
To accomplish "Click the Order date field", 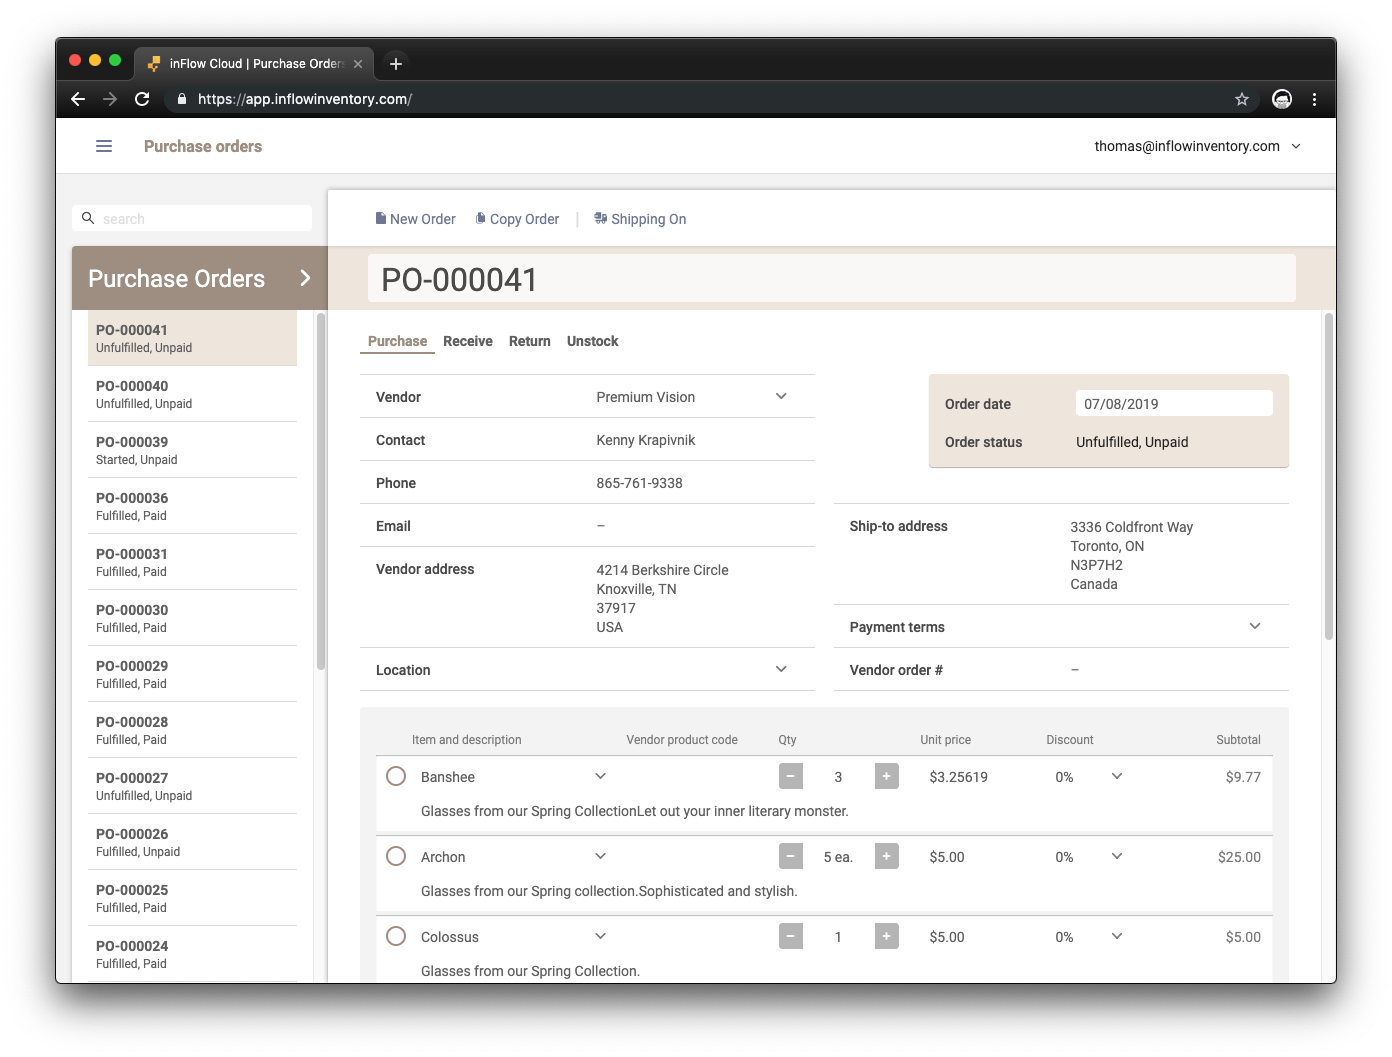I will coord(1174,403).
